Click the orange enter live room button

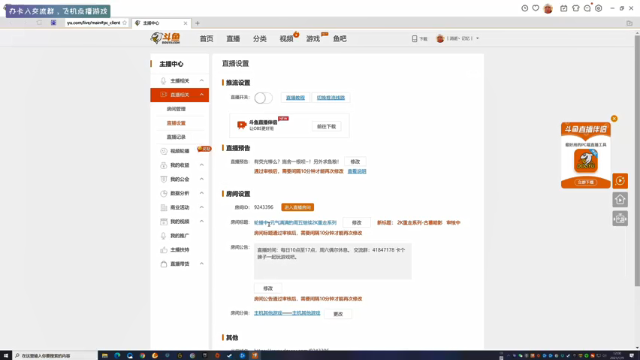point(297,207)
